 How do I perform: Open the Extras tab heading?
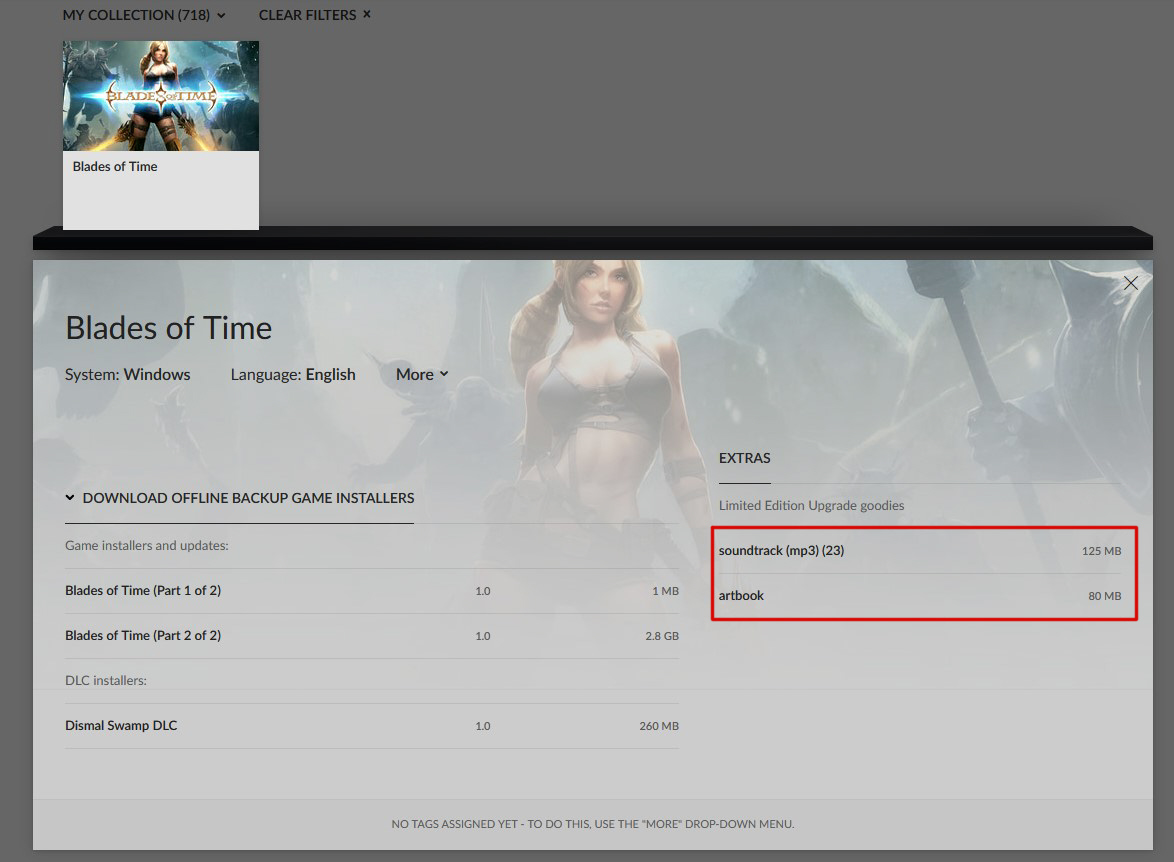click(744, 458)
